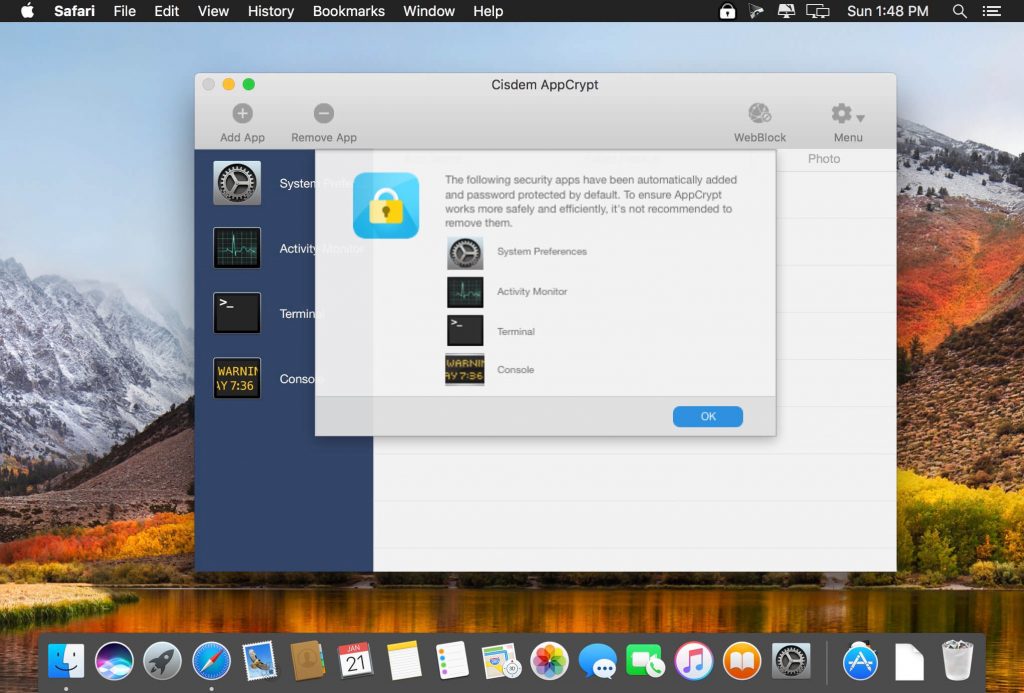Image resolution: width=1024 pixels, height=693 pixels.
Task: Click the Add App toolbar icon
Action: tap(241, 112)
